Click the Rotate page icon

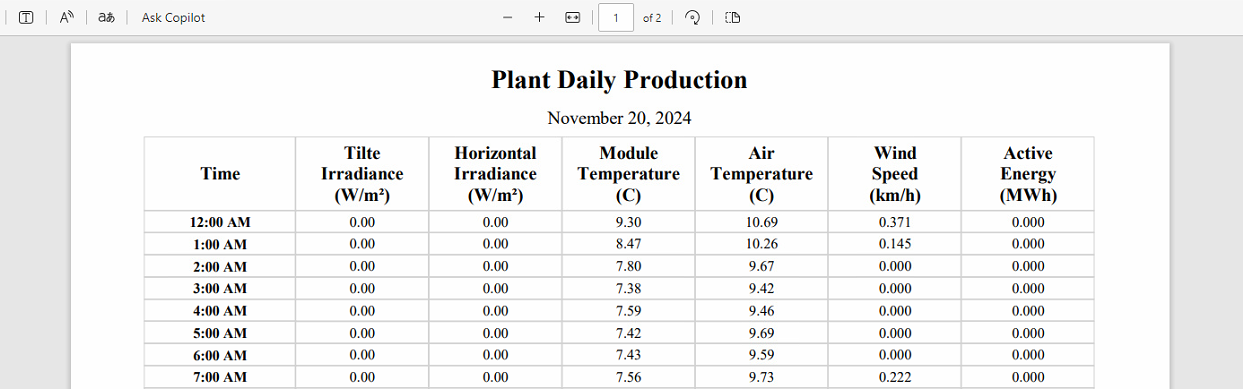pos(692,17)
